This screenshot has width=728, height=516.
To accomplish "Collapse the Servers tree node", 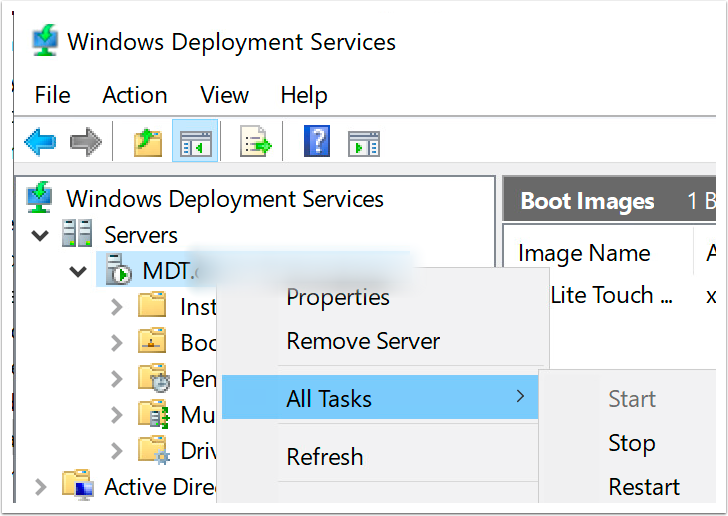I will (40, 236).
